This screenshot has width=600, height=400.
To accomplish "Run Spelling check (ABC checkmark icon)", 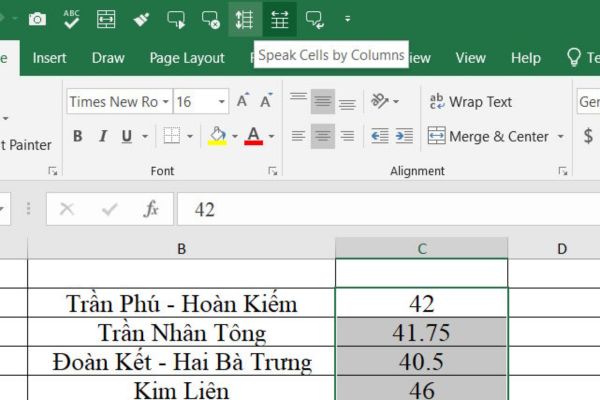I will [x=72, y=19].
